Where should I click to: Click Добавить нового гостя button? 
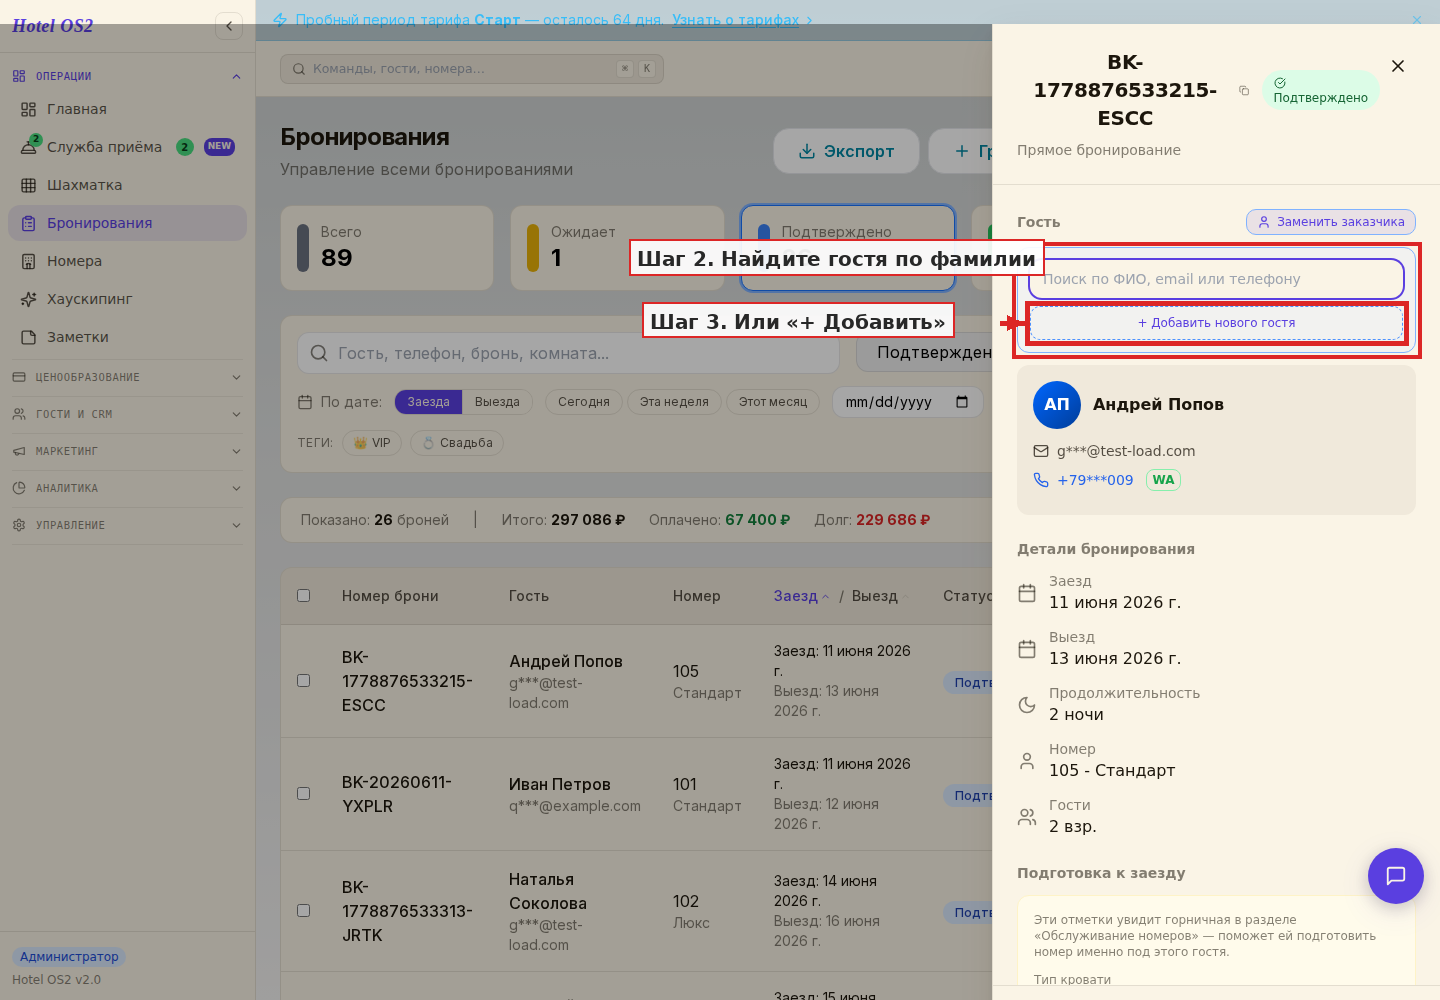point(1216,323)
